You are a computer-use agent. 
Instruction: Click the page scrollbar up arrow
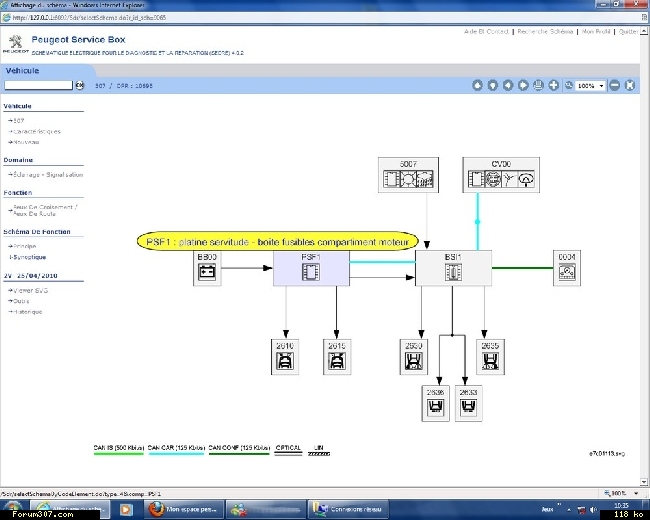[644, 32]
